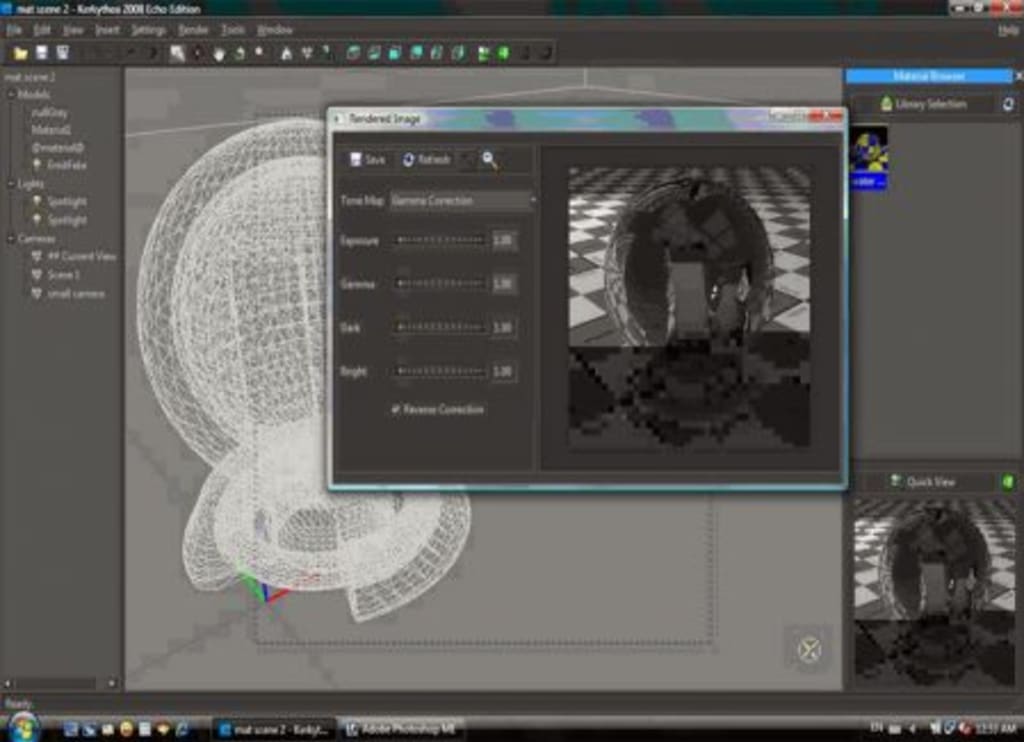Click the Bright slider track

pos(440,371)
